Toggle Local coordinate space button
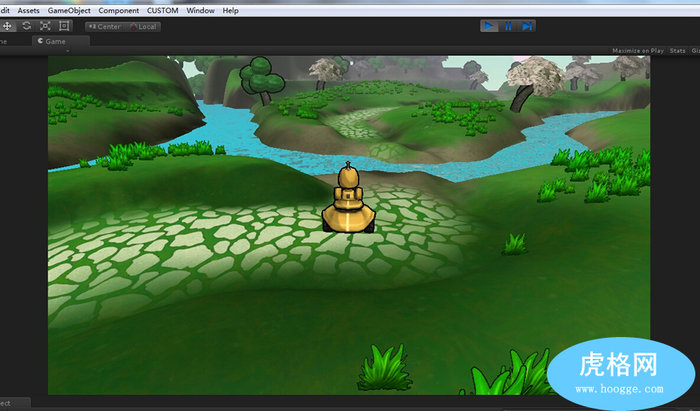The width and height of the screenshot is (700, 411). [x=144, y=27]
